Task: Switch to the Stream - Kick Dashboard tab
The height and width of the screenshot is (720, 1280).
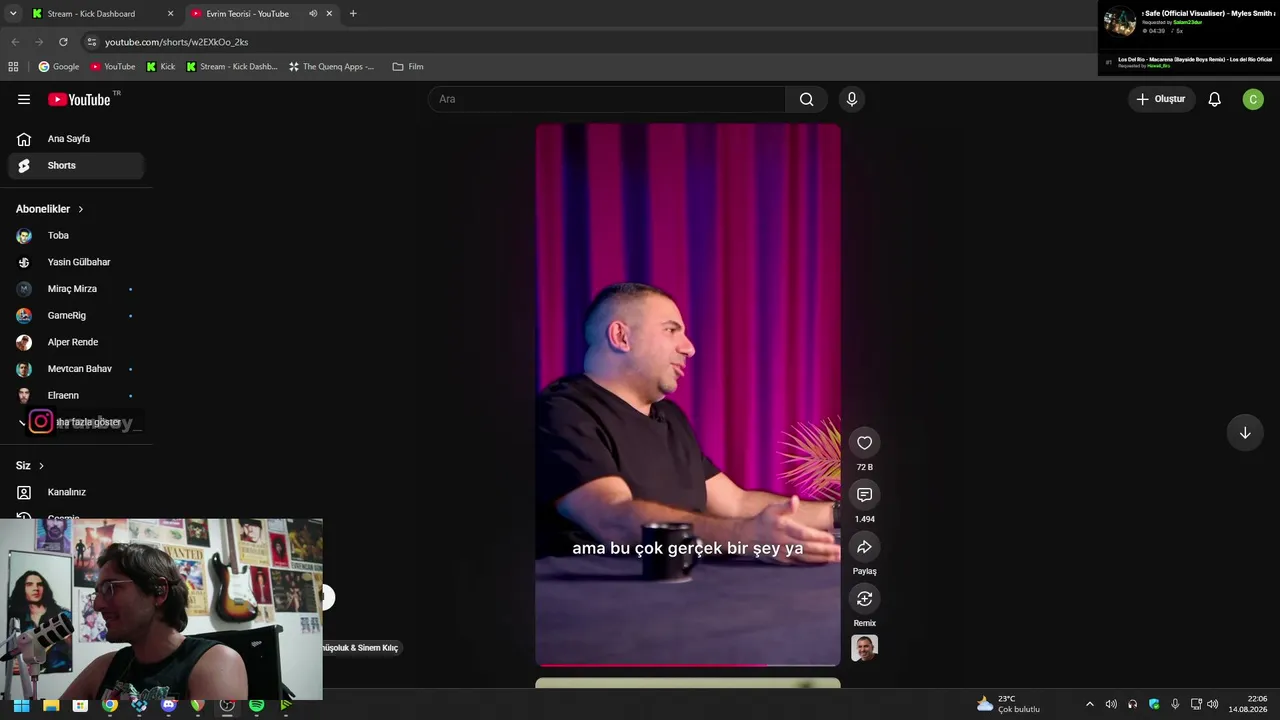Action: point(103,14)
